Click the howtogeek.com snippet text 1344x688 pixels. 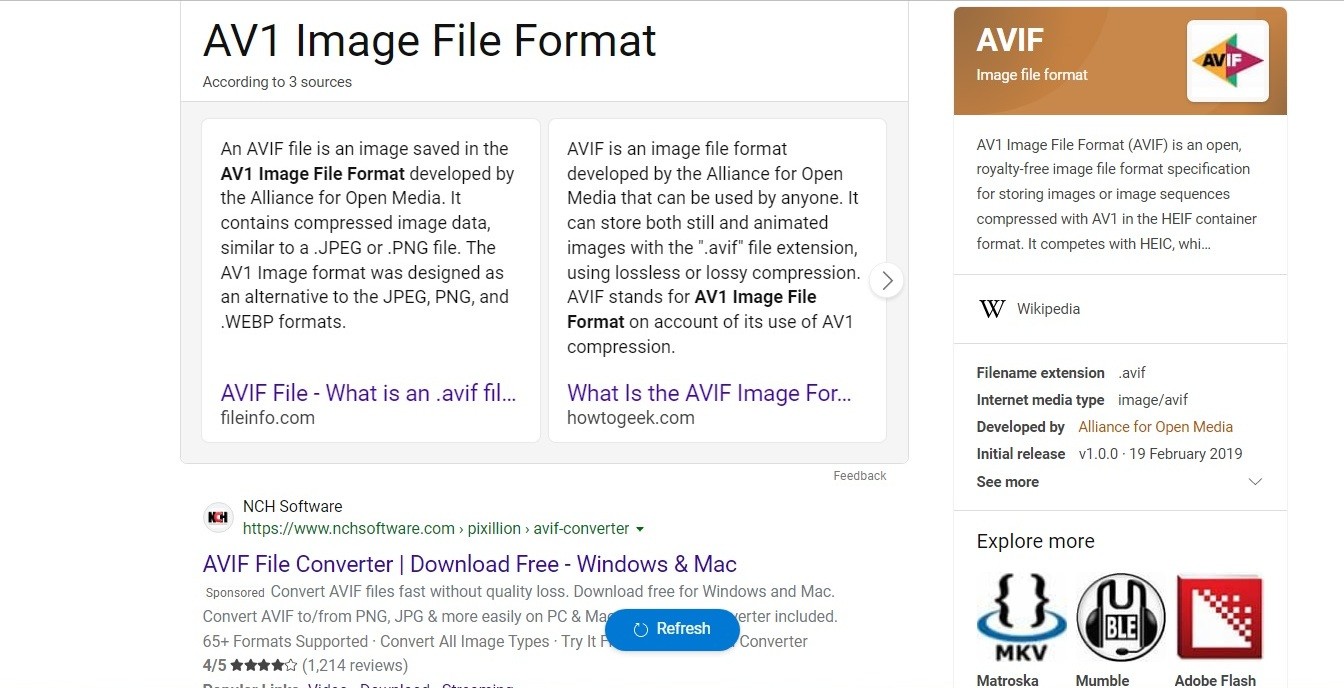coord(713,248)
